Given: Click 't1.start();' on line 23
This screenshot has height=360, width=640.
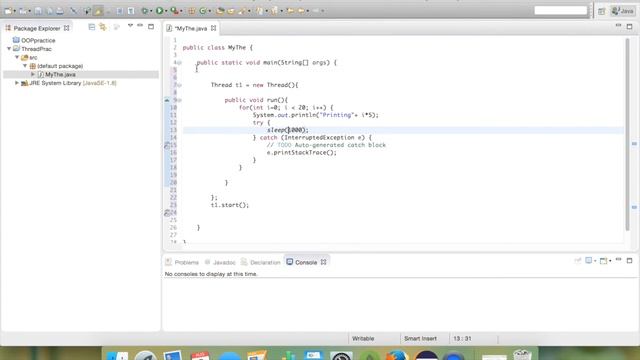Looking at the screenshot, I should tap(230, 205).
